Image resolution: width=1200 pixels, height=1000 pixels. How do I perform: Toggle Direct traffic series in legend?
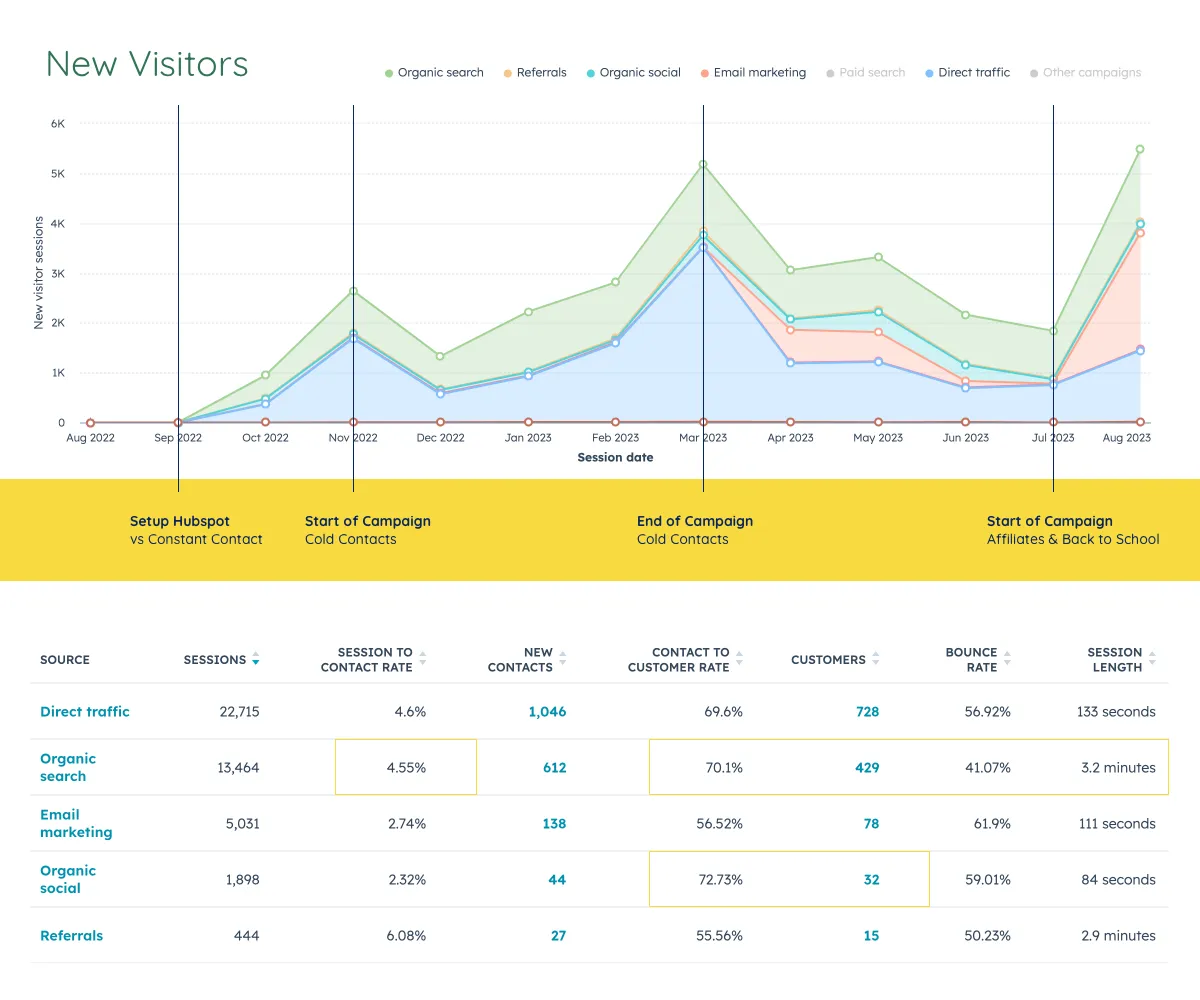tap(968, 73)
